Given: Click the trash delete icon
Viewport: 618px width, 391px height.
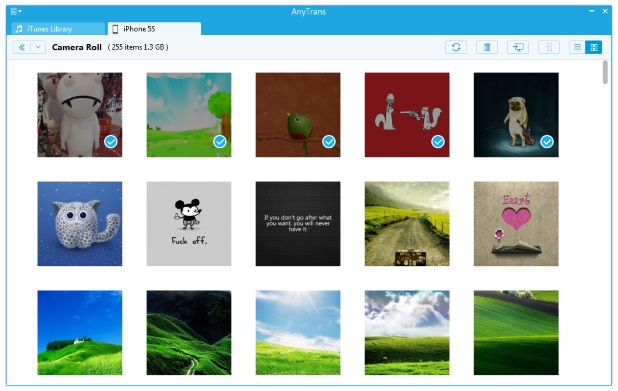Looking at the screenshot, I should 487,47.
